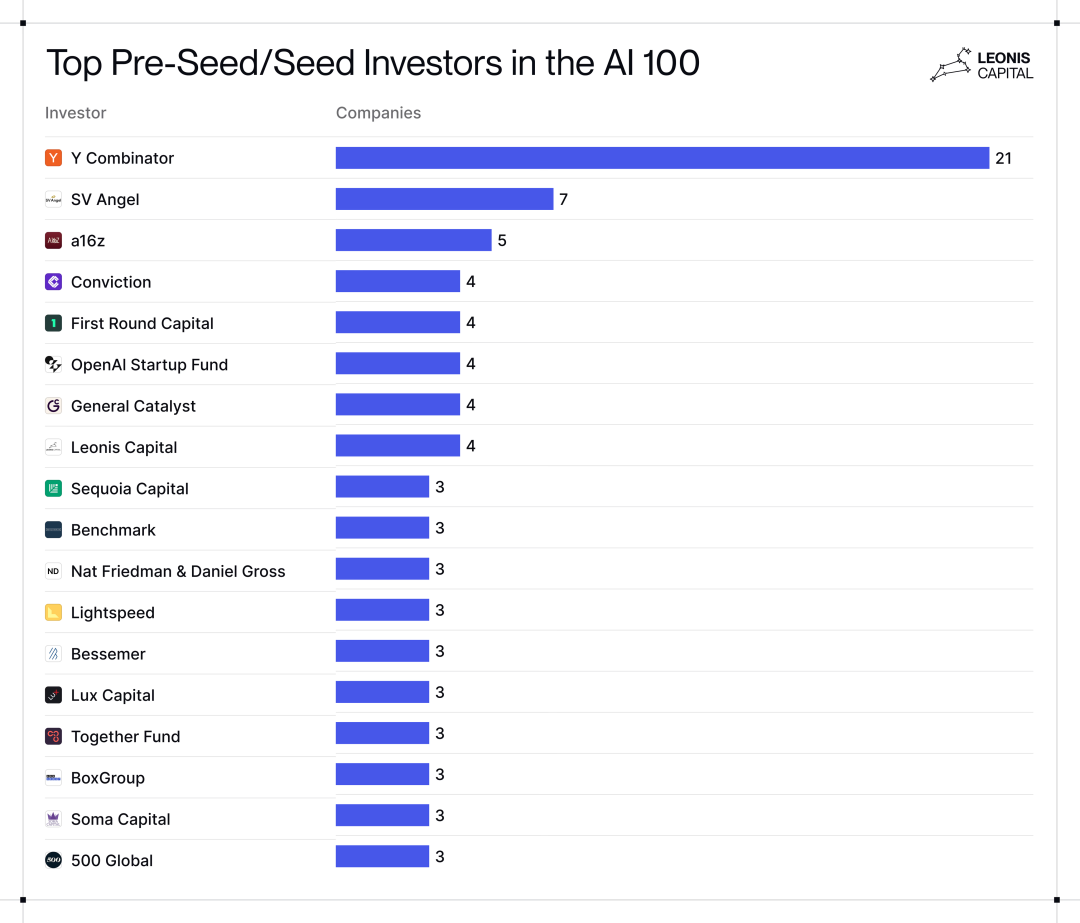Click the 500 Global round logo icon
This screenshot has height=923, width=1080.
click(x=53, y=860)
